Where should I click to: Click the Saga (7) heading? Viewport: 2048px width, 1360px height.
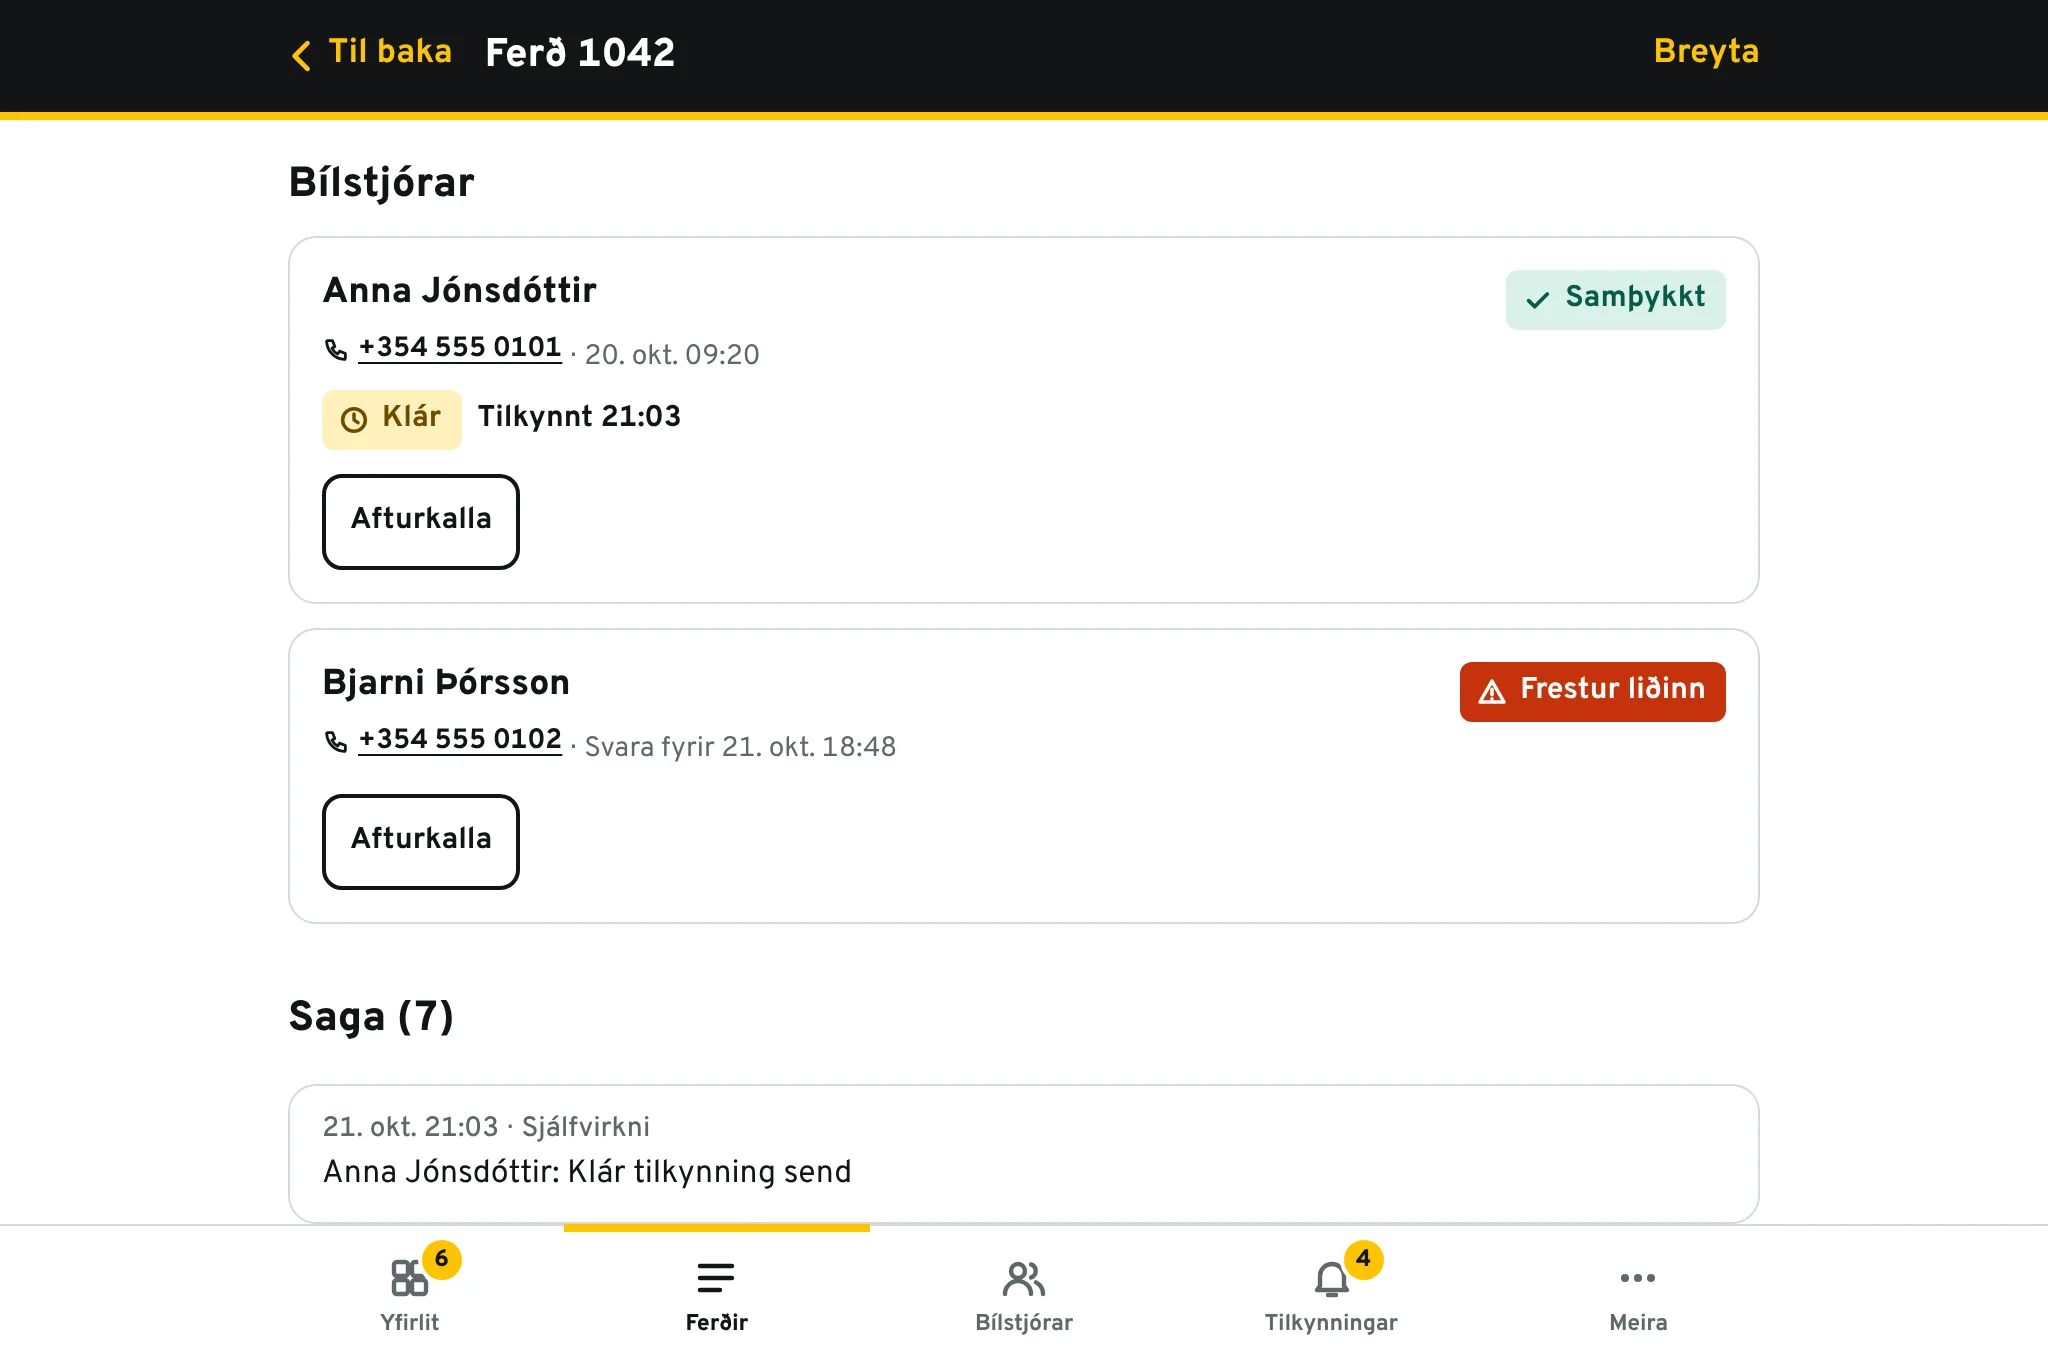click(371, 1017)
